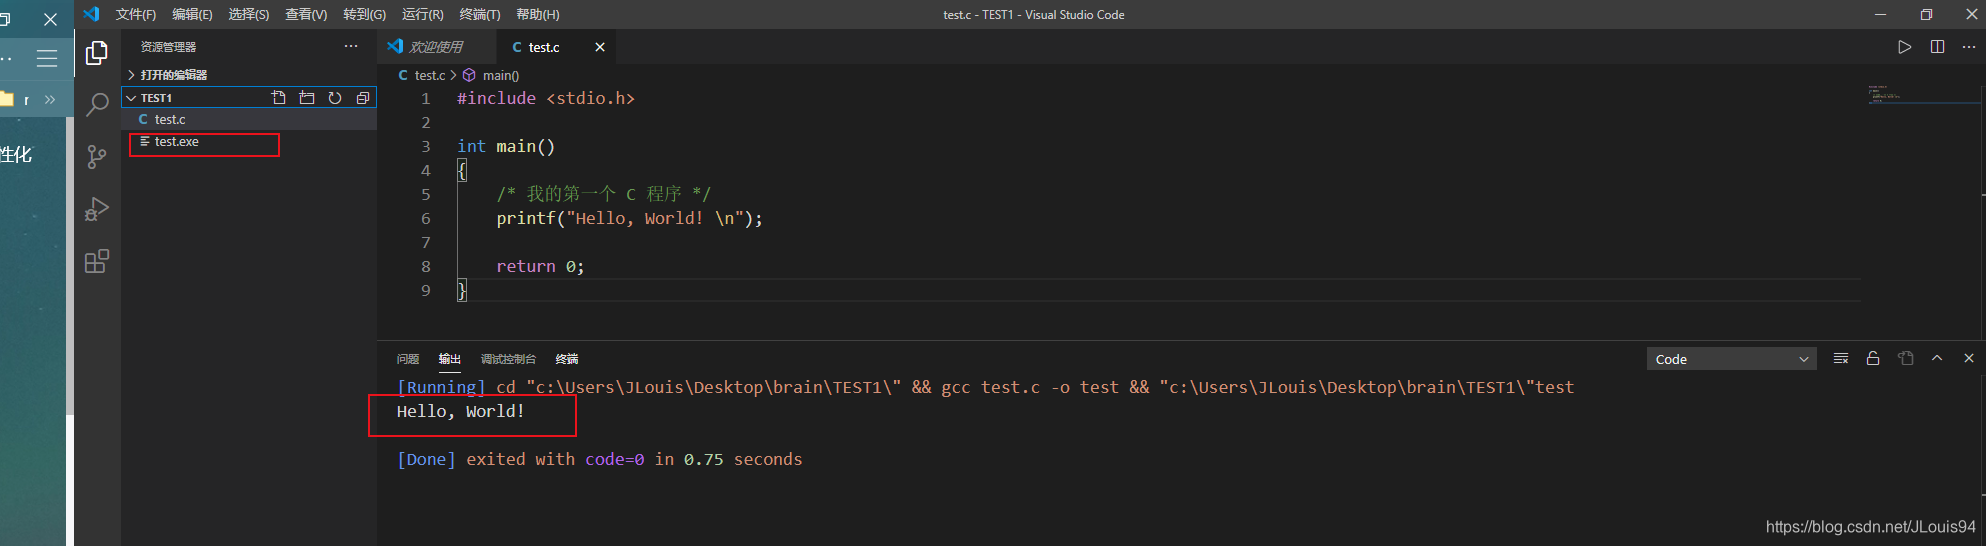This screenshot has width=1986, height=546.
Task: Split the editor to the right
Action: click(1937, 47)
